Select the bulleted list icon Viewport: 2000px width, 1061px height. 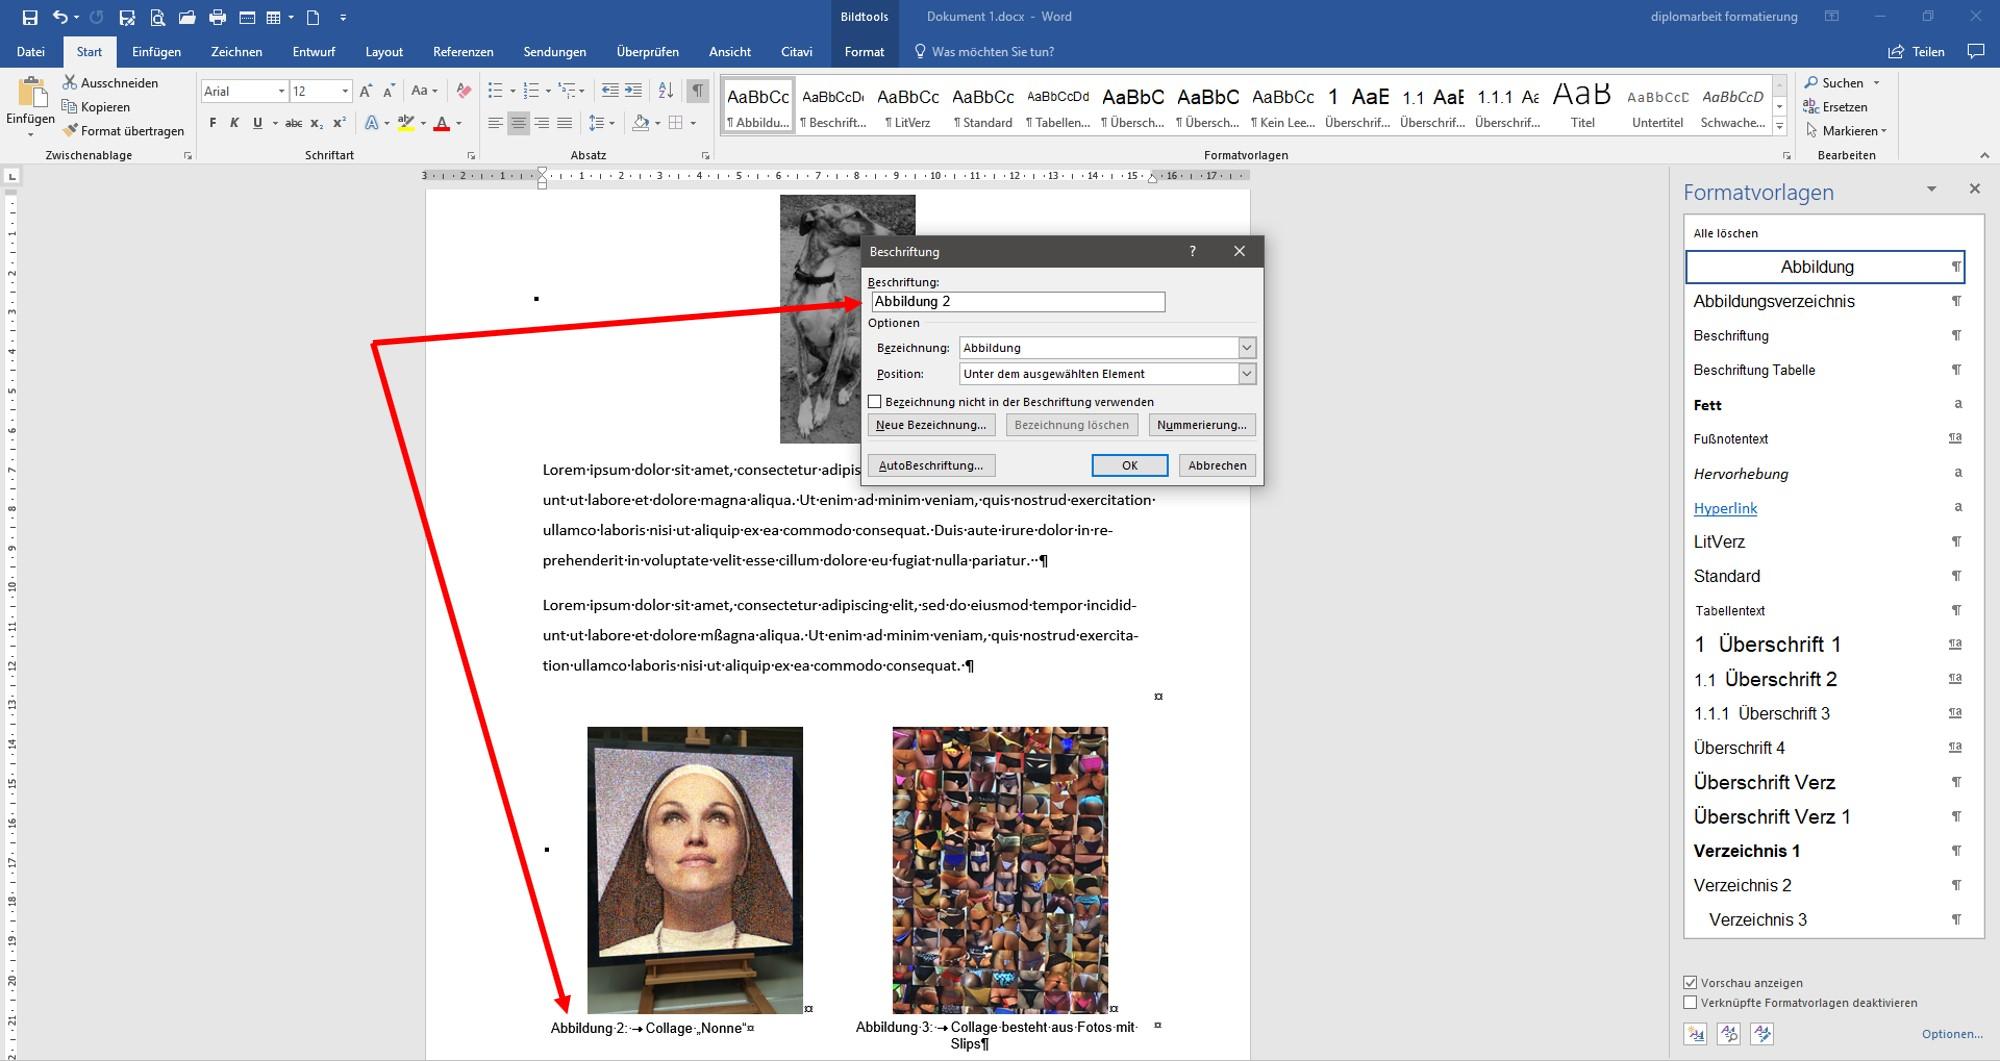point(495,91)
